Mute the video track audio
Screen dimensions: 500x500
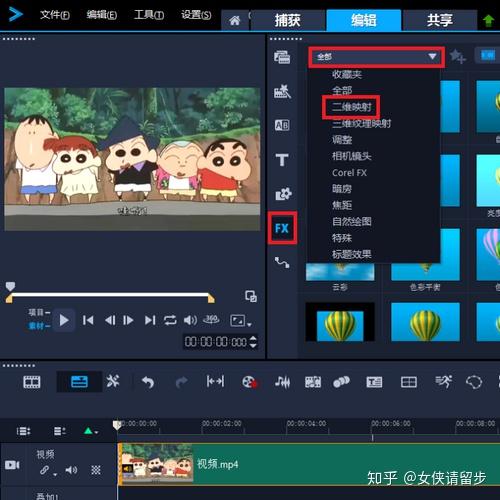point(71,470)
